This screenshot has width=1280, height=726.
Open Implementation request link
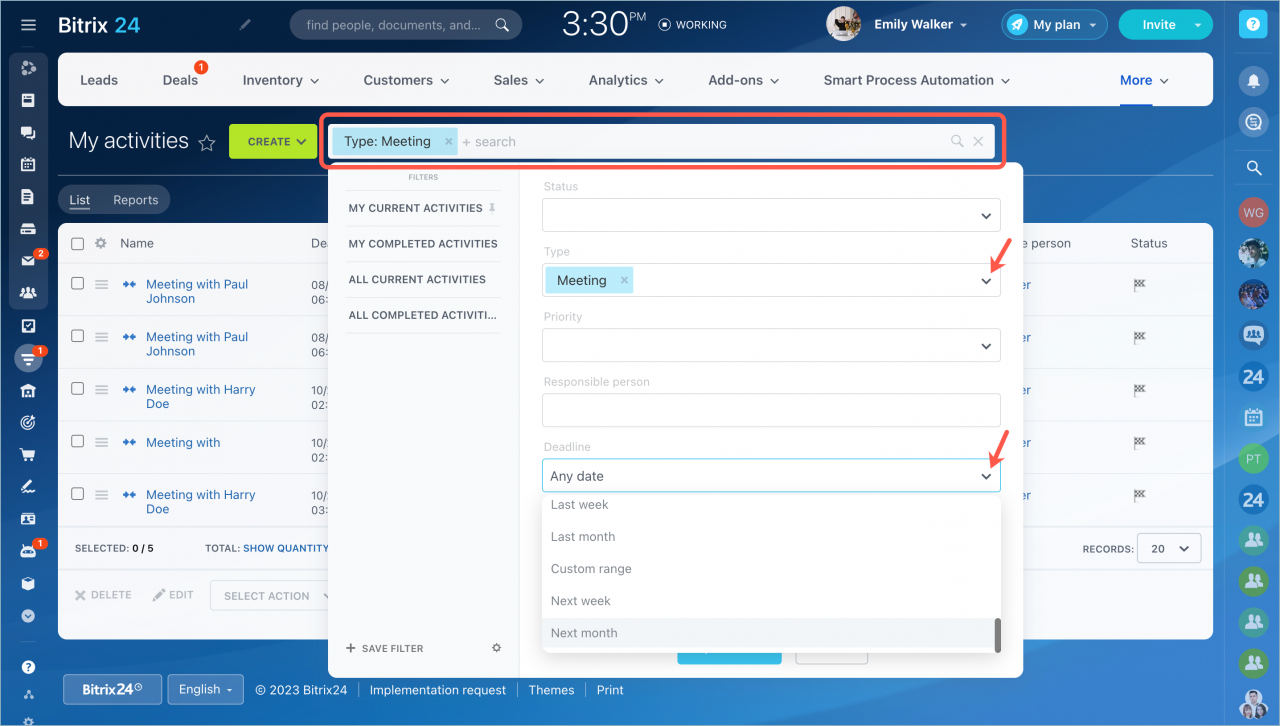(x=438, y=690)
